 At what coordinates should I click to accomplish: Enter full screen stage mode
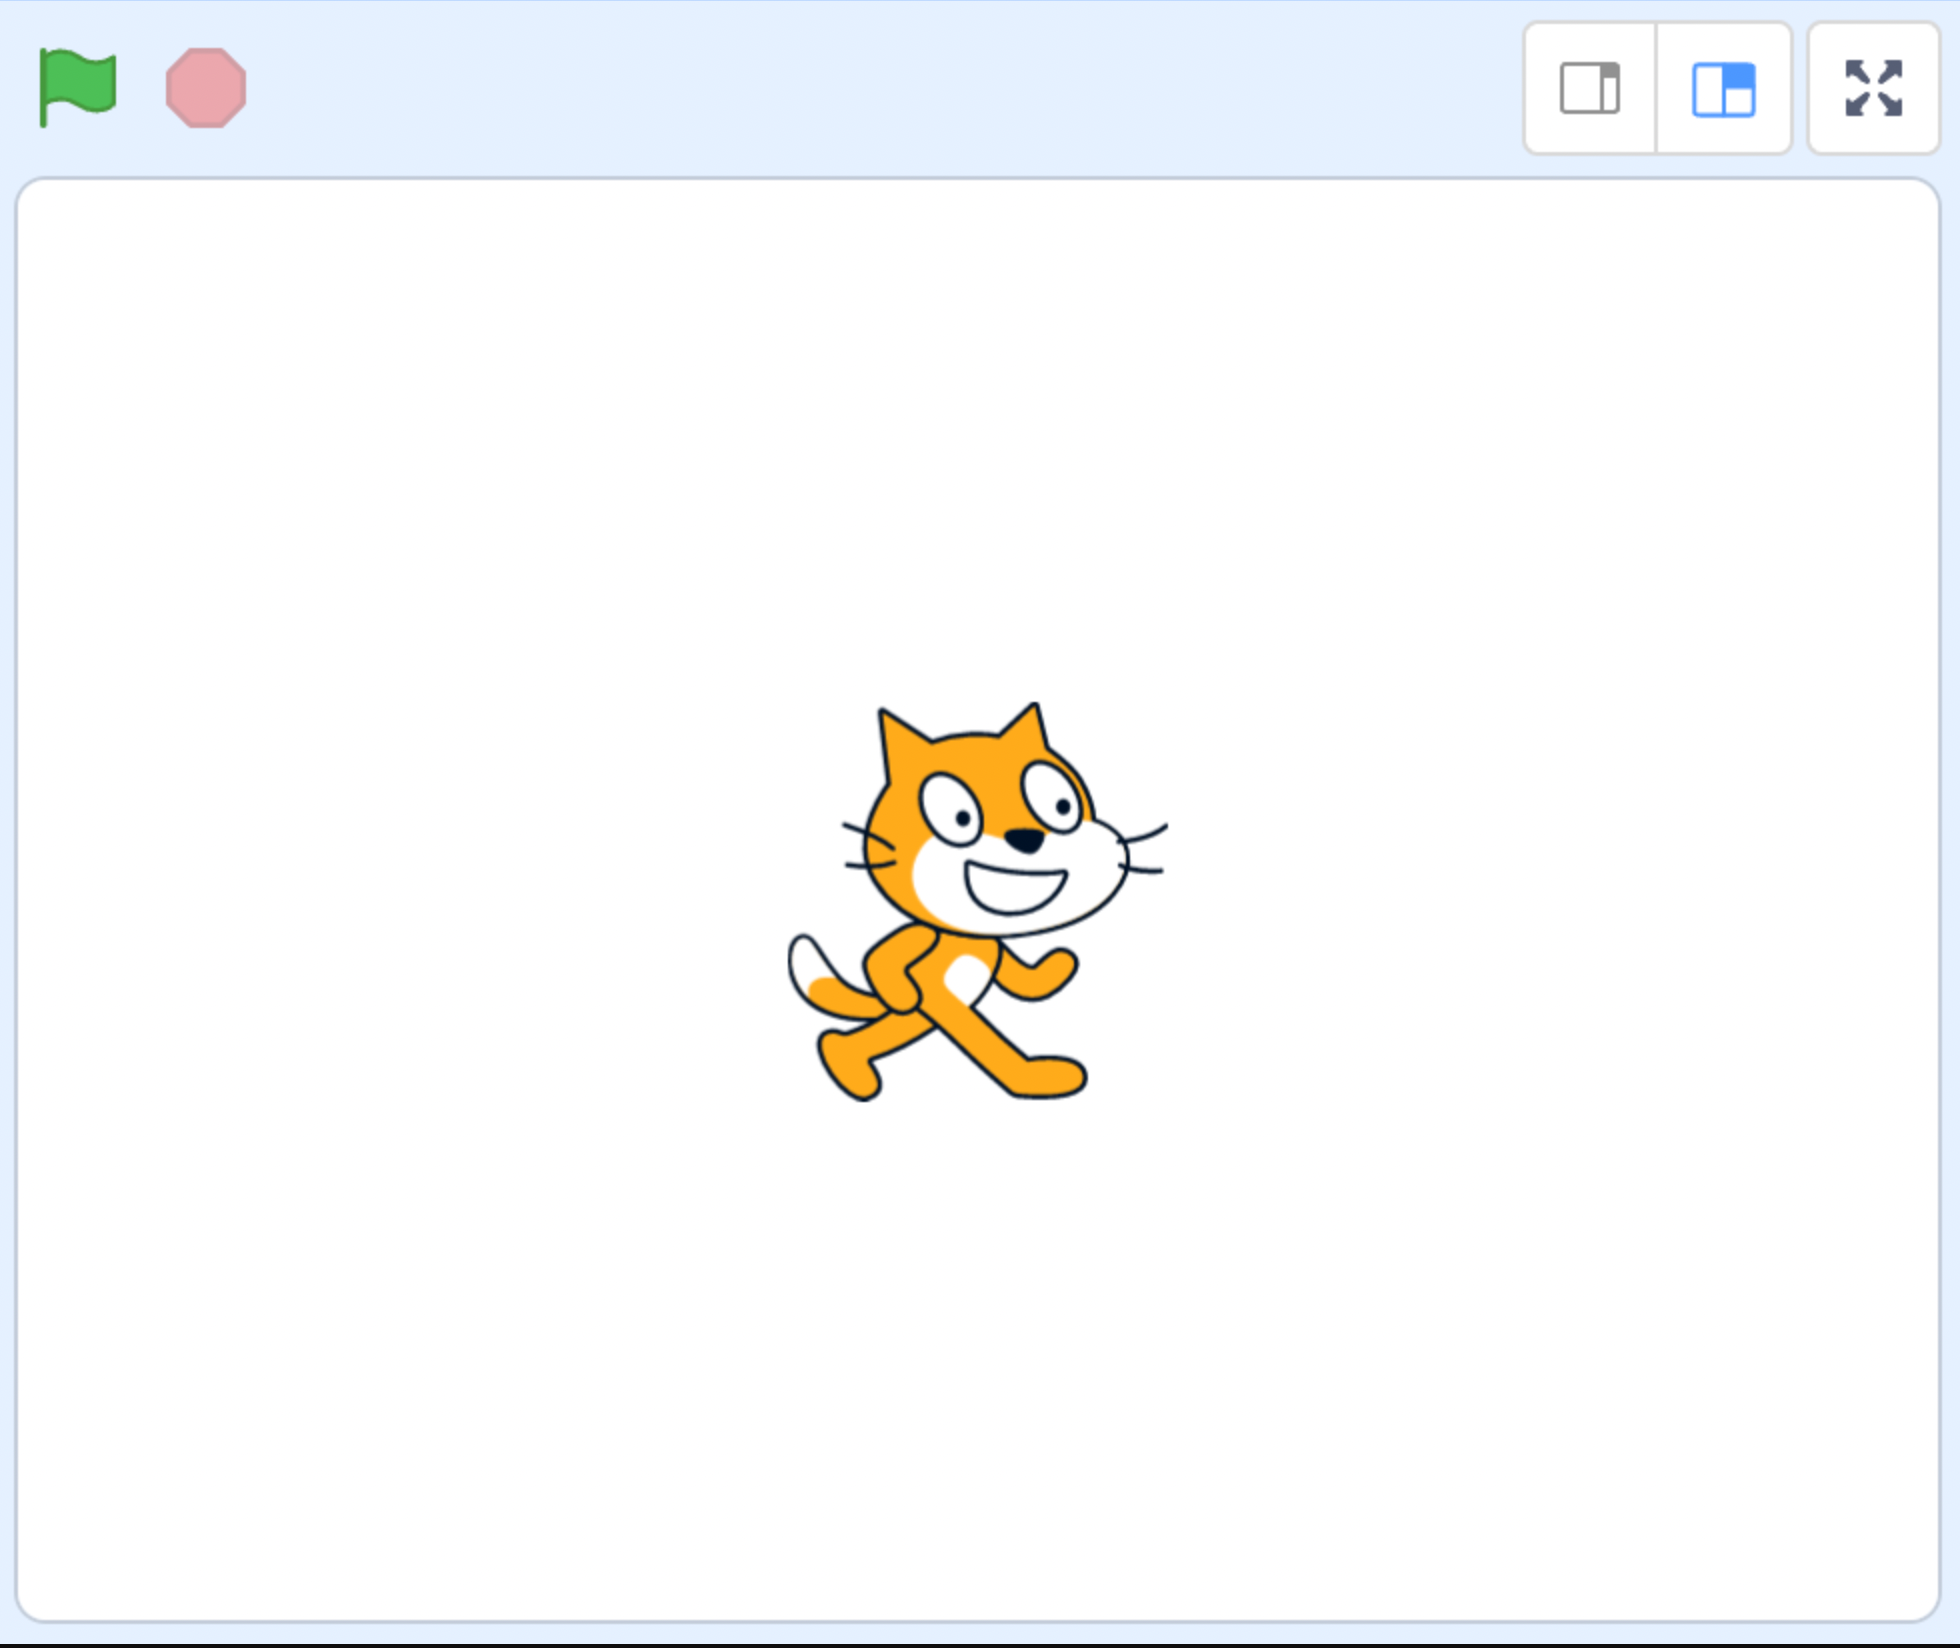coord(1873,89)
